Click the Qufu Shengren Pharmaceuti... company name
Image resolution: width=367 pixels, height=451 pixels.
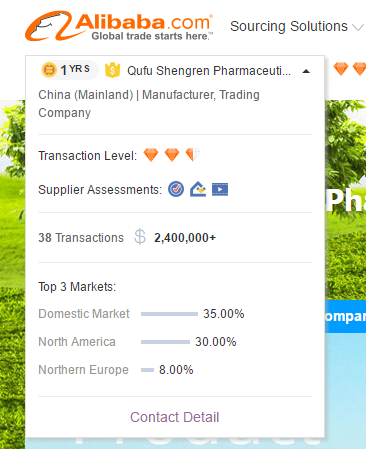pos(209,71)
